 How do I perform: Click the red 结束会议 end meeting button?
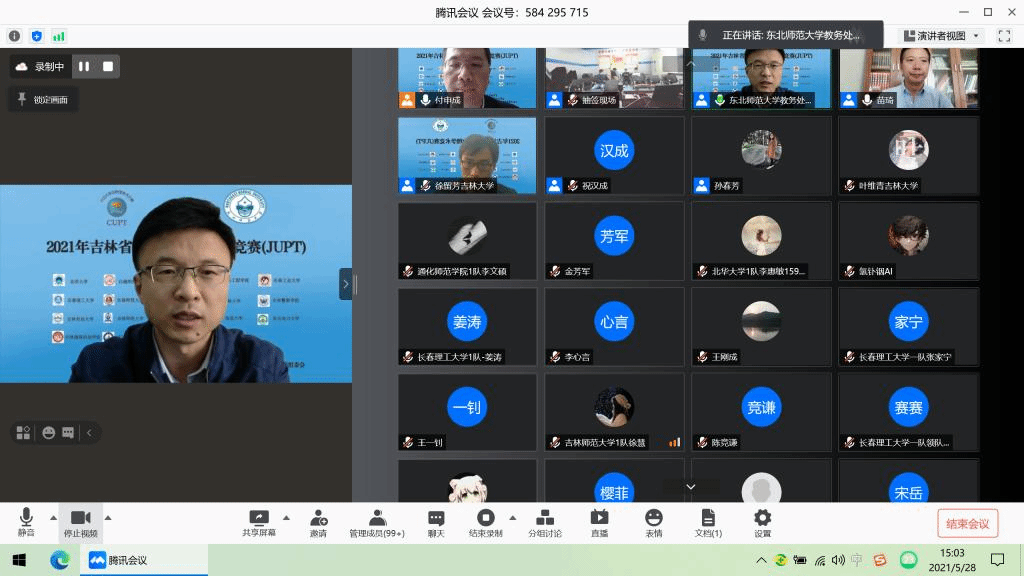[x=967, y=524]
